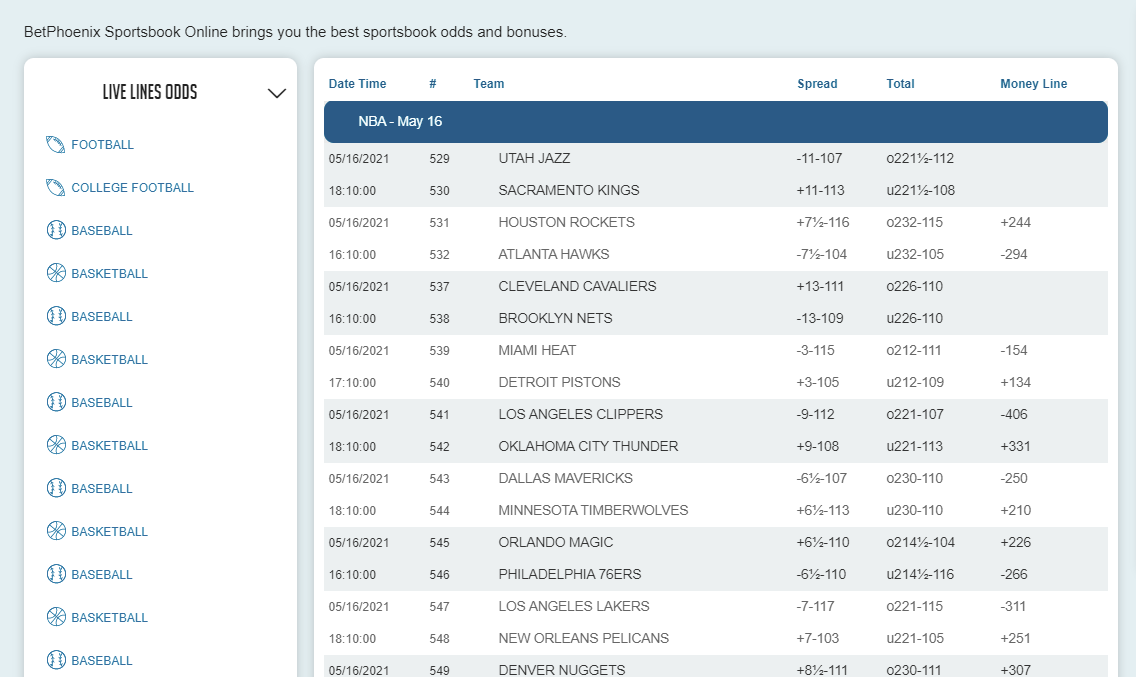This screenshot has height=677, width=1136.
Task: Select the UTAH JAZZ team row
Action: click(x=716, y=159)
